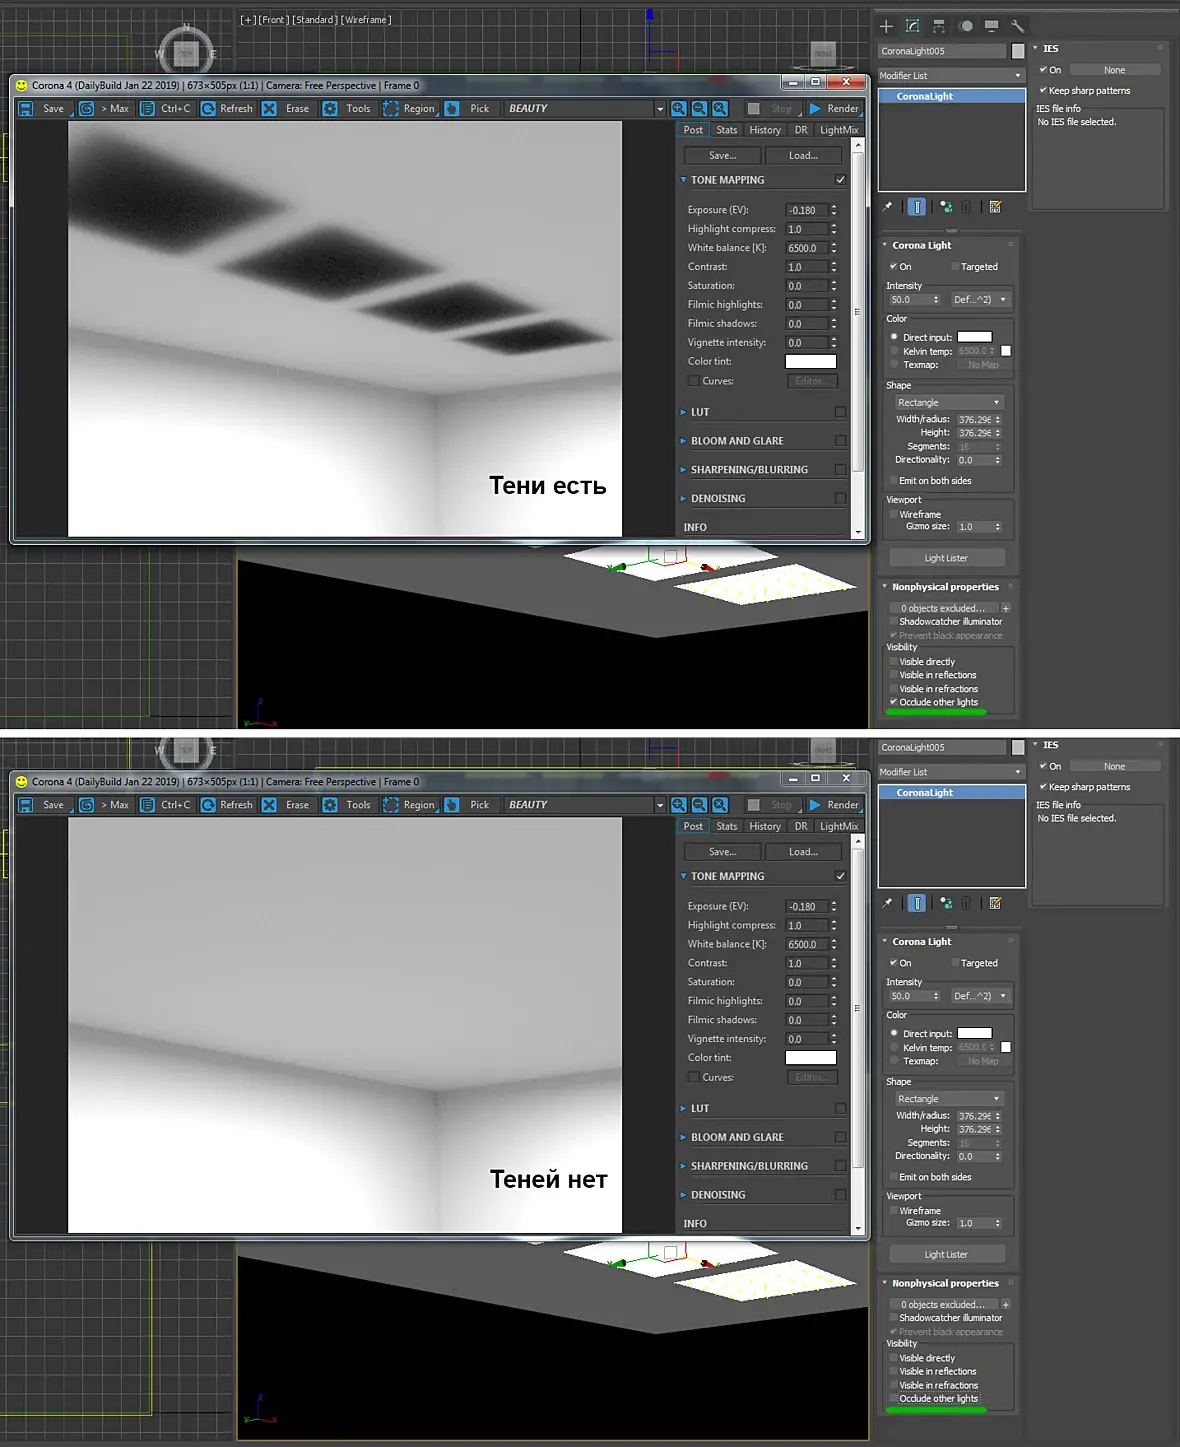Activate Region icon in the 'Тени есть' frame buffer
The image size is (1180, 1447).
[390, 108]
